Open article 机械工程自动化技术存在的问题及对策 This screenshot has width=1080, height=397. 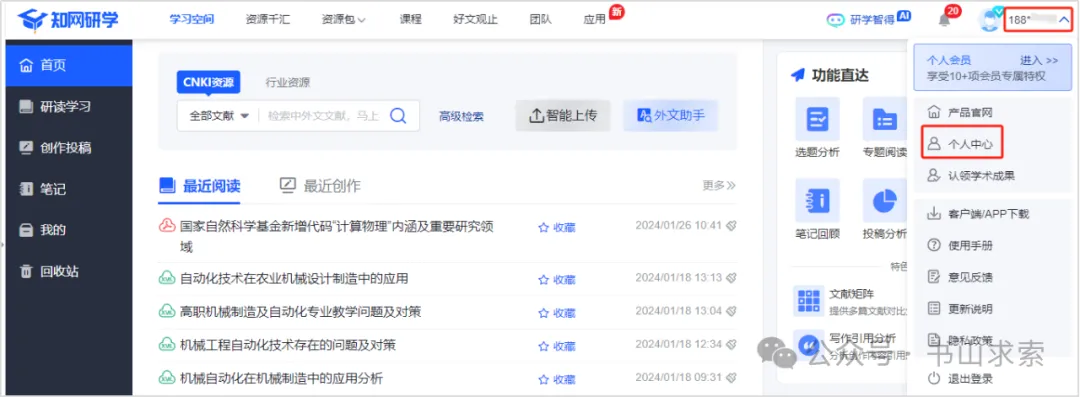coord(288,345)
